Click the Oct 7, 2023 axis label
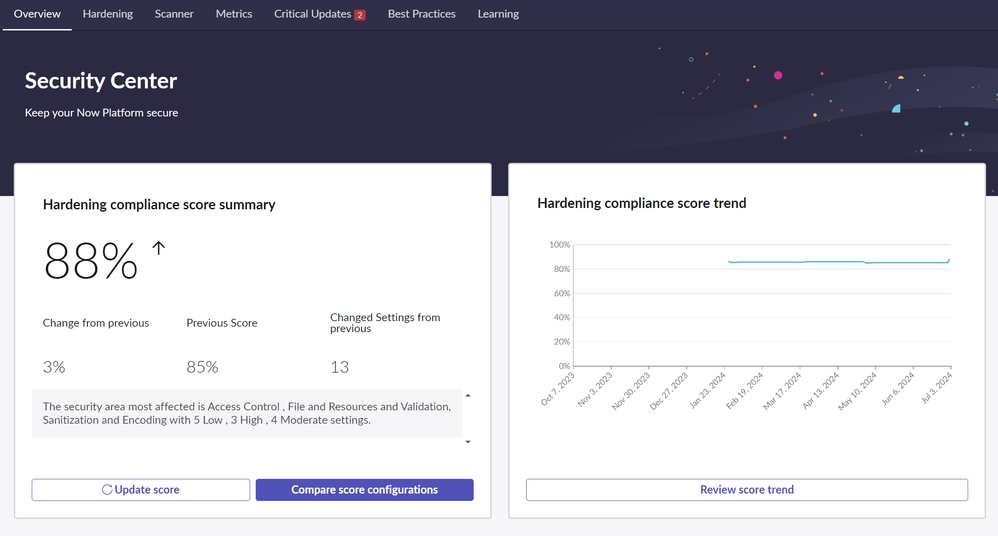998x536 pixels. 558,389
